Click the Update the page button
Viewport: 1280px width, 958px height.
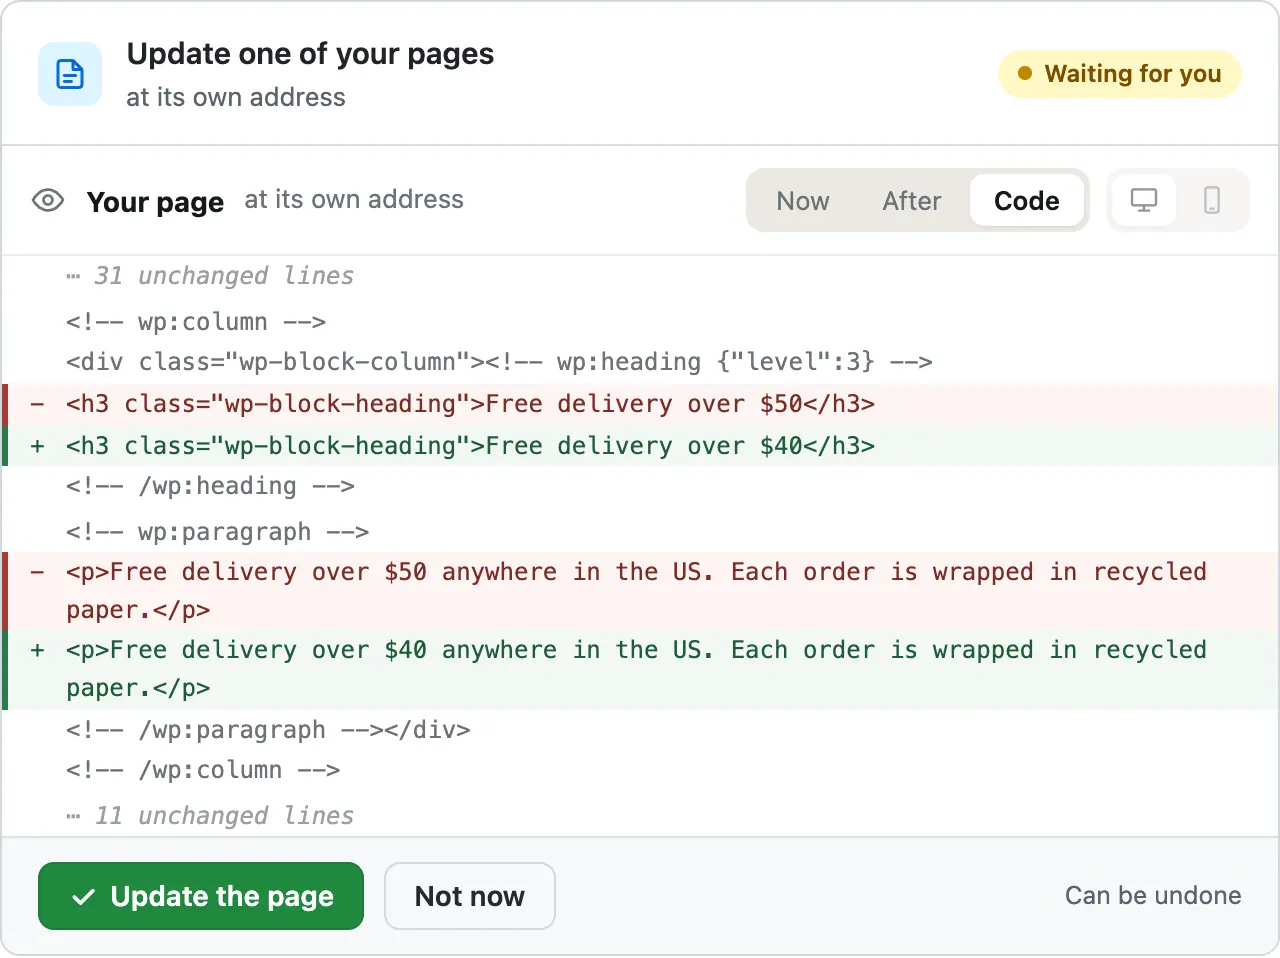[201, 896]
